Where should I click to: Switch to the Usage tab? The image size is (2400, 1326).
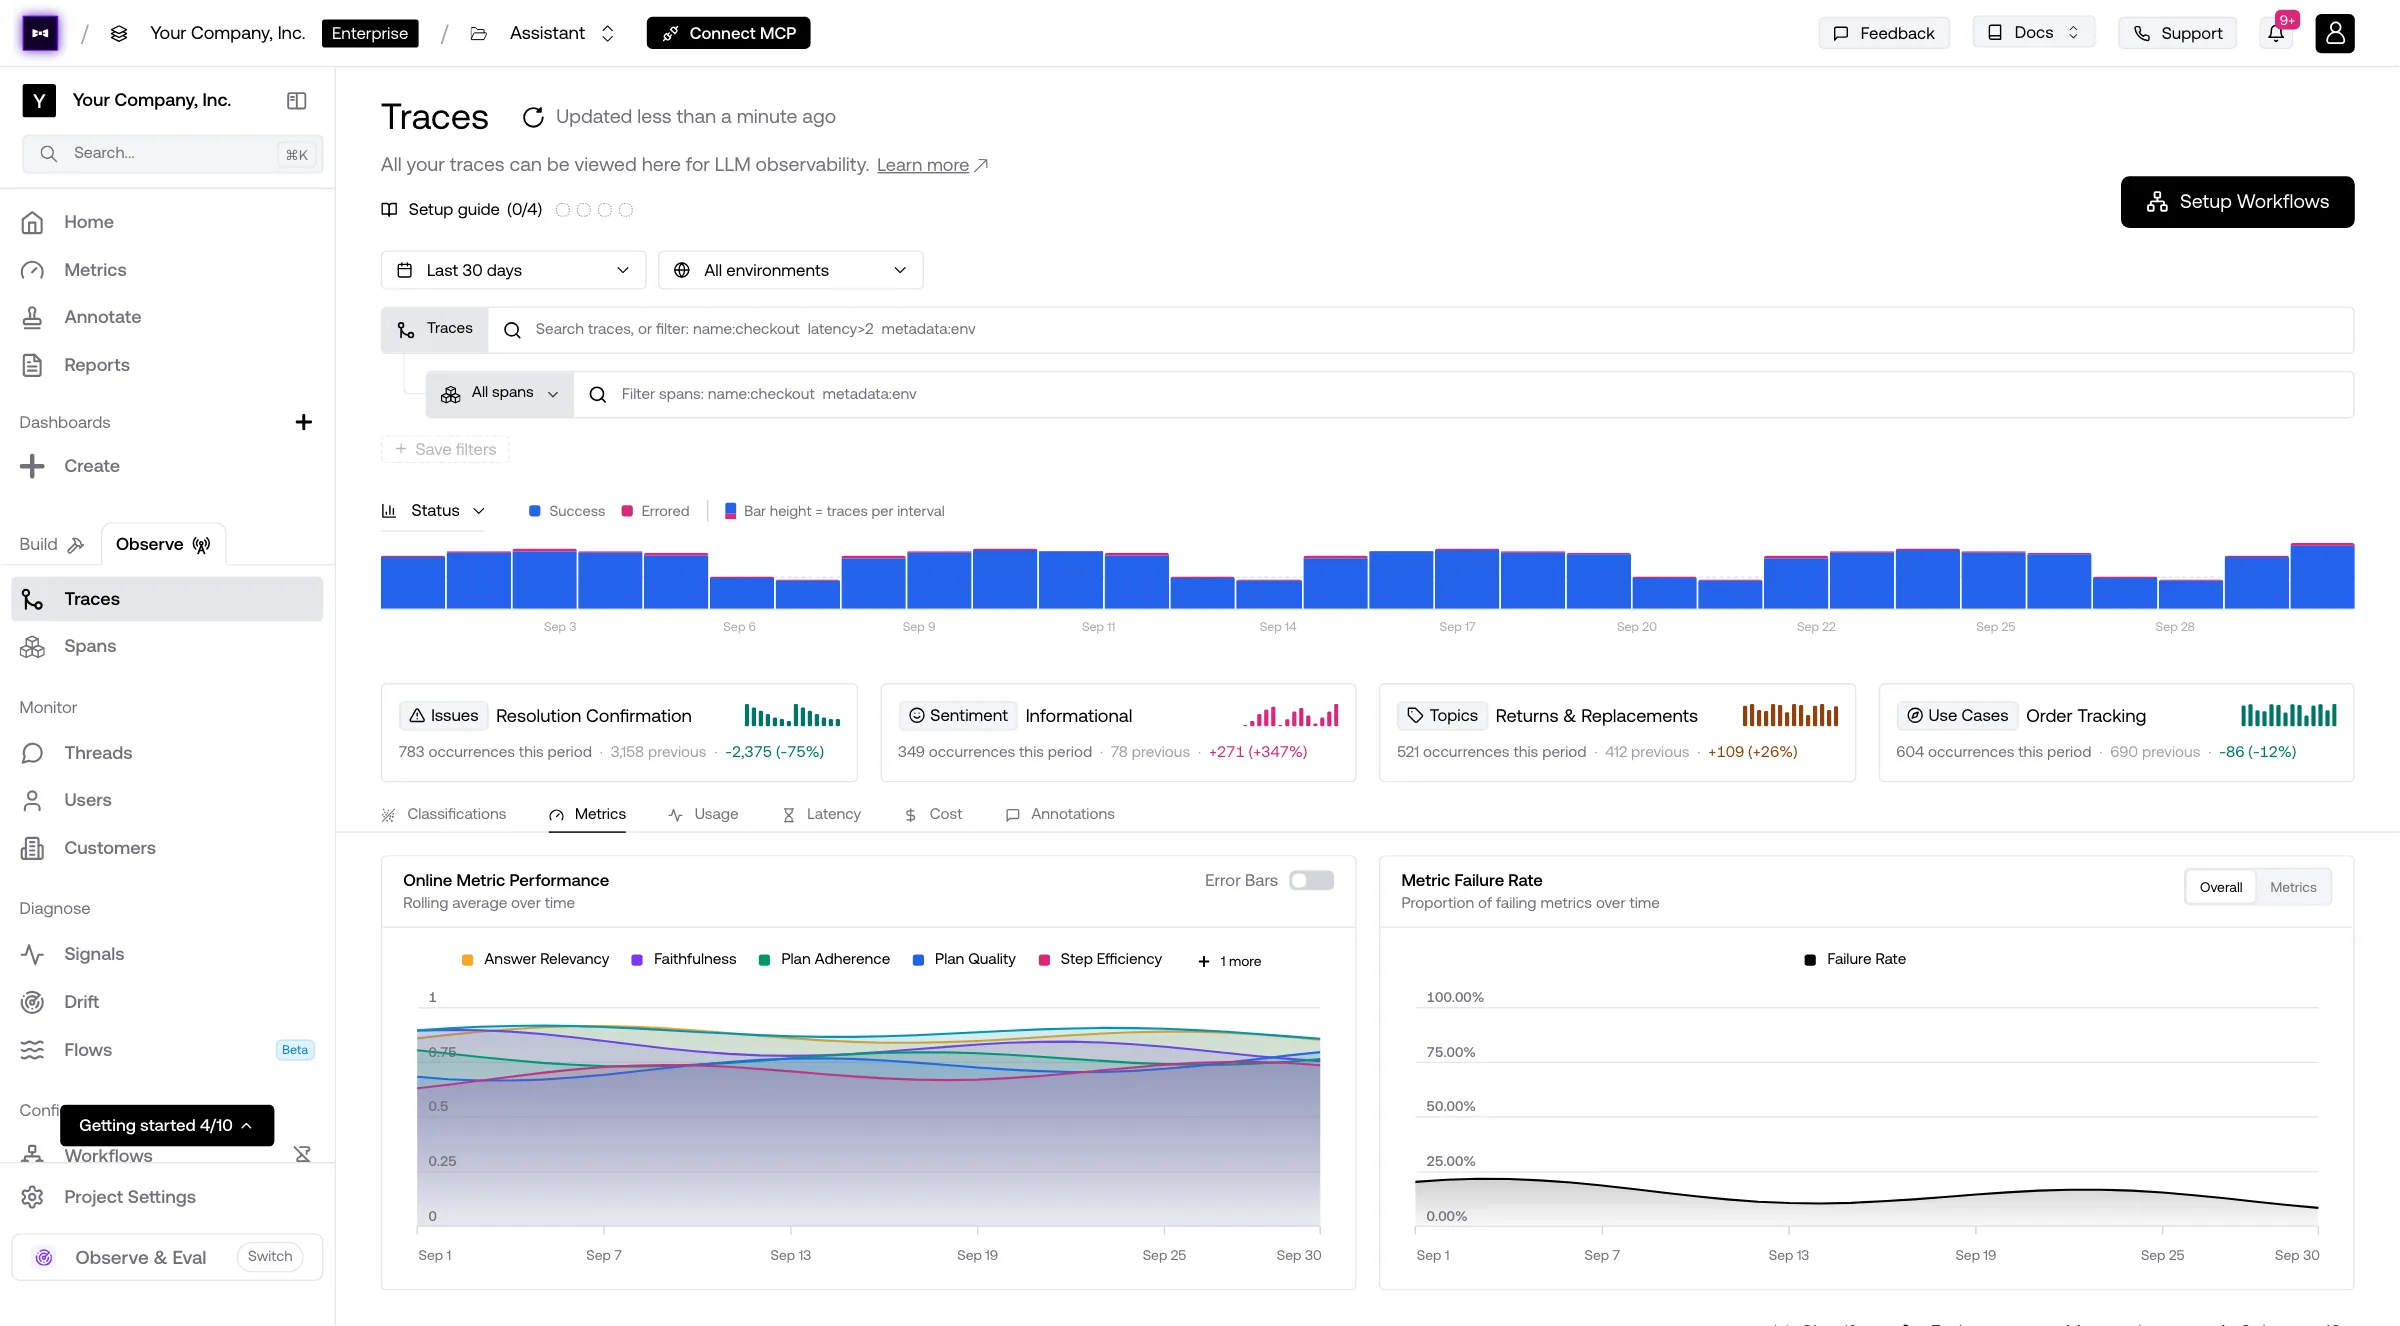point(703,814)
